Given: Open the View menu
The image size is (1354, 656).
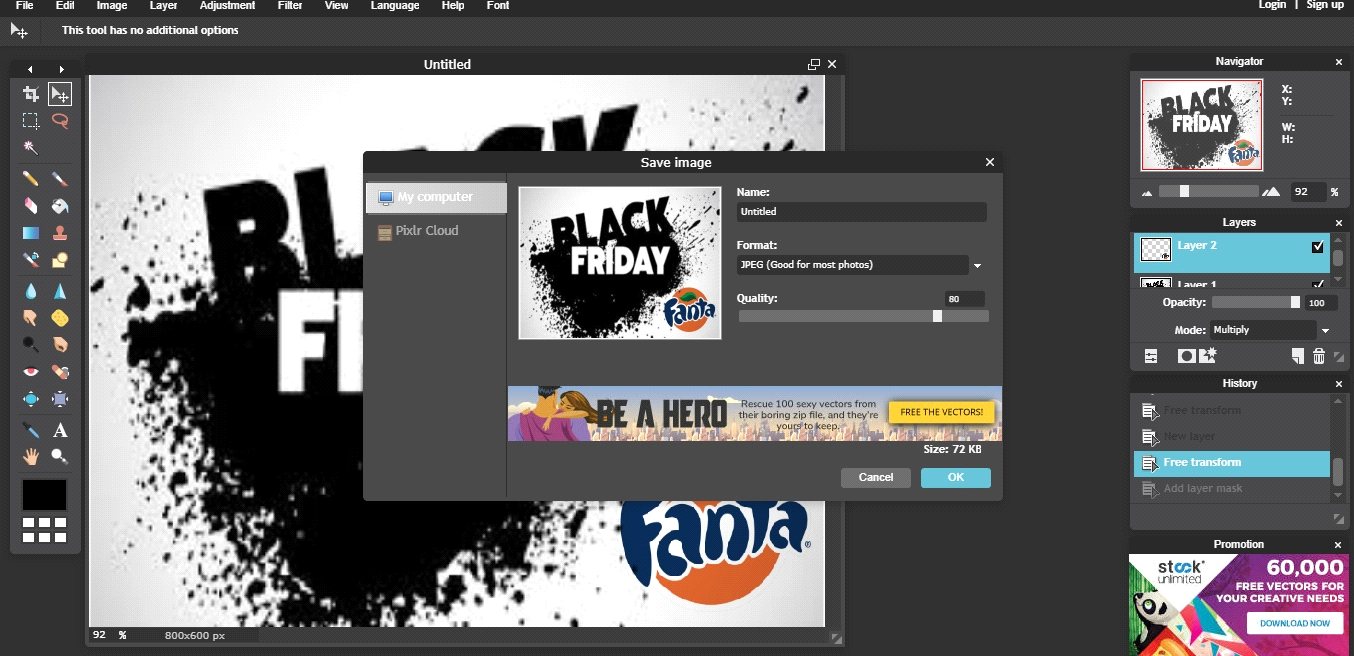Looking at the screenshot, I should click(337, 5).
